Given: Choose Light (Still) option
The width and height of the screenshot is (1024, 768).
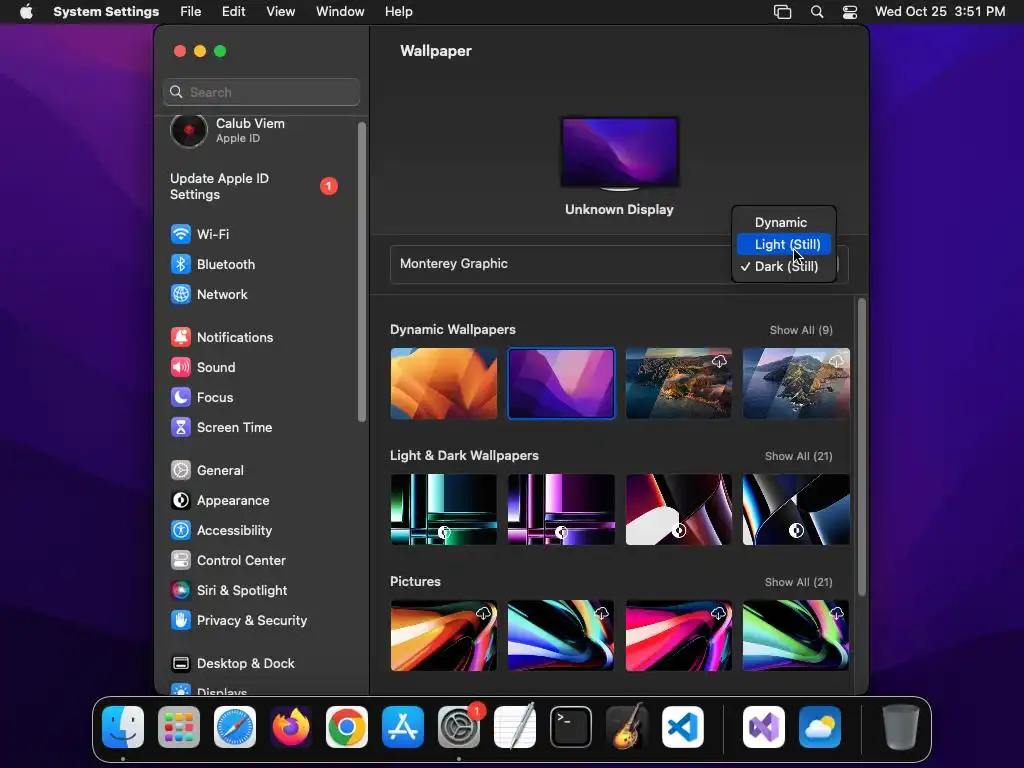Looking at the screenshot, I should 784,244.
